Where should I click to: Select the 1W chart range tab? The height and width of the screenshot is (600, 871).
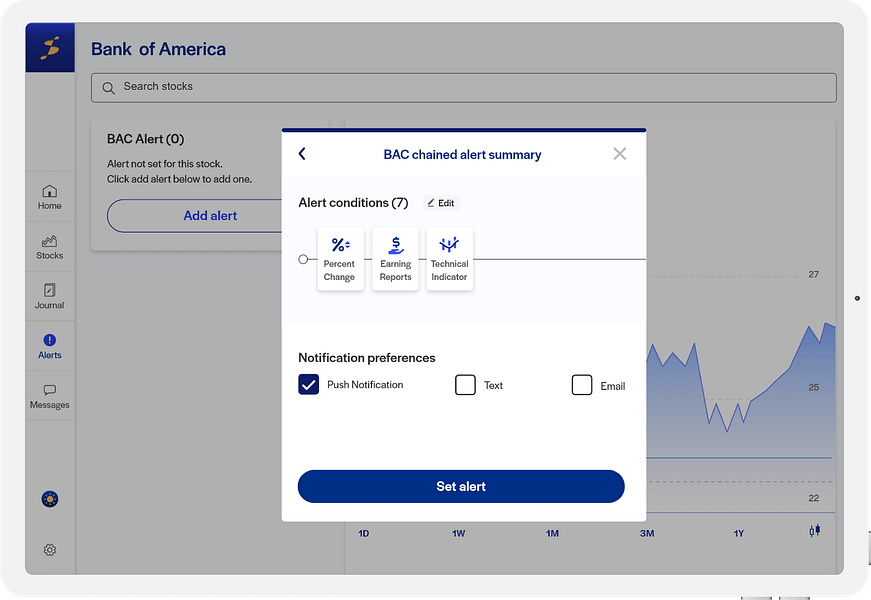pyautogui.click(x=458, y=533)
